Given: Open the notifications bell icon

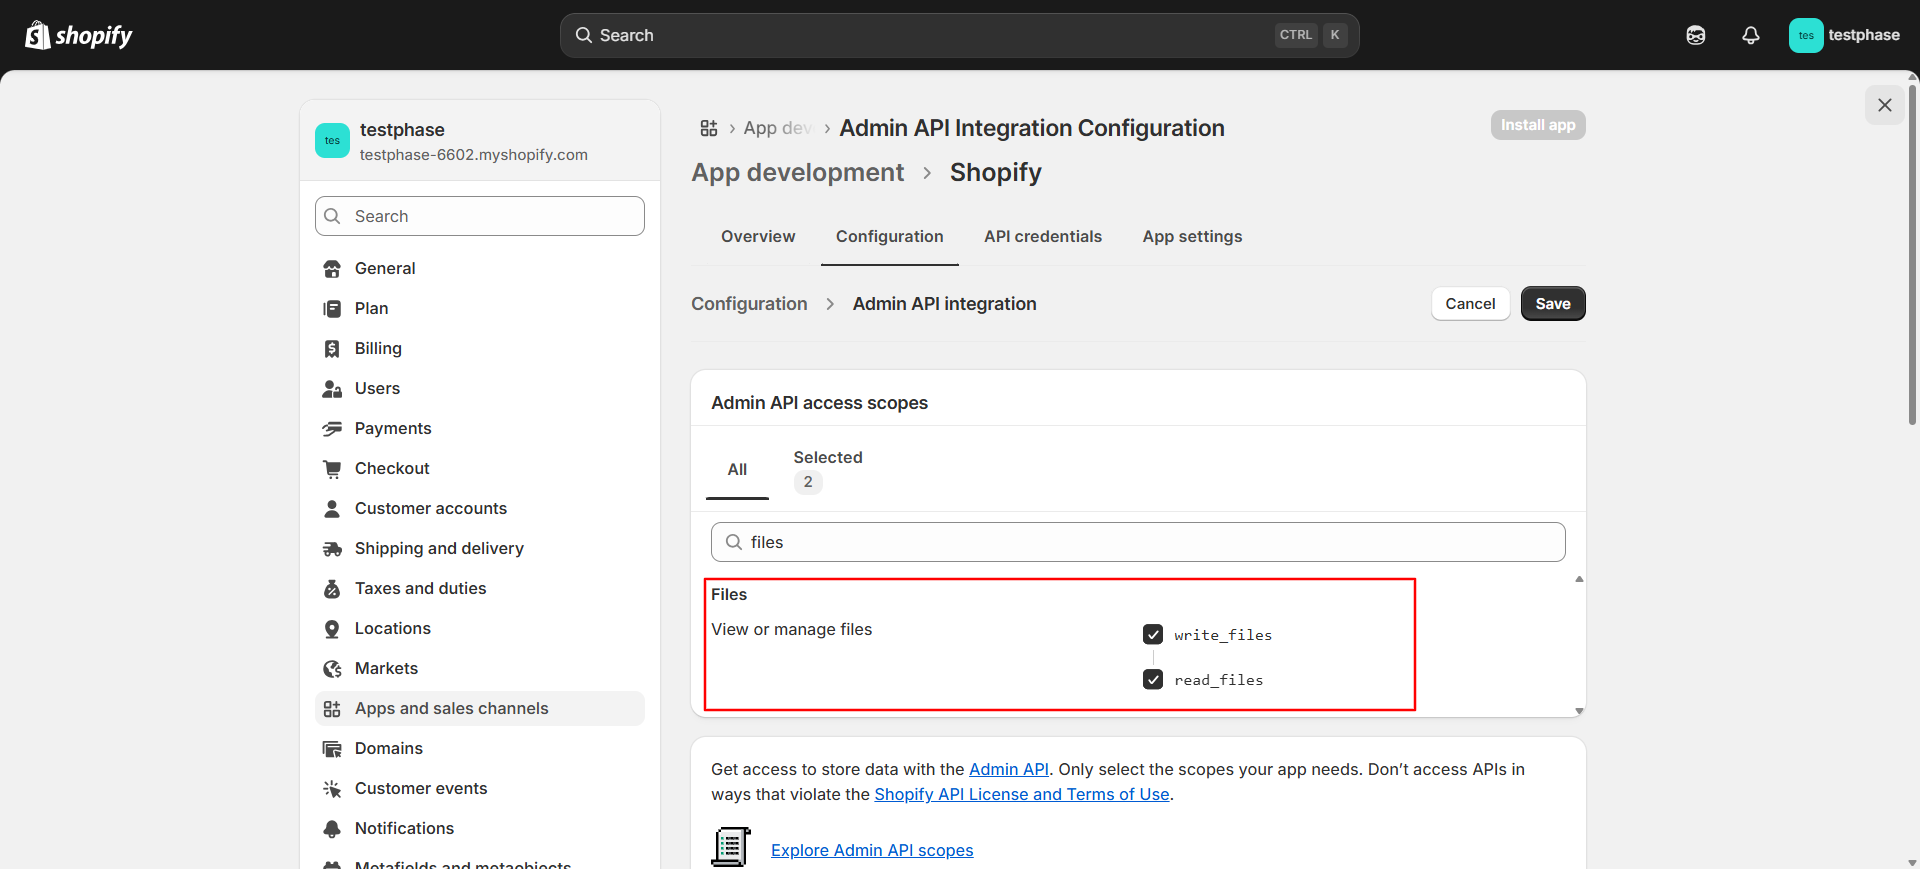Looking at the screenshot, I should tap(1750, 35).
